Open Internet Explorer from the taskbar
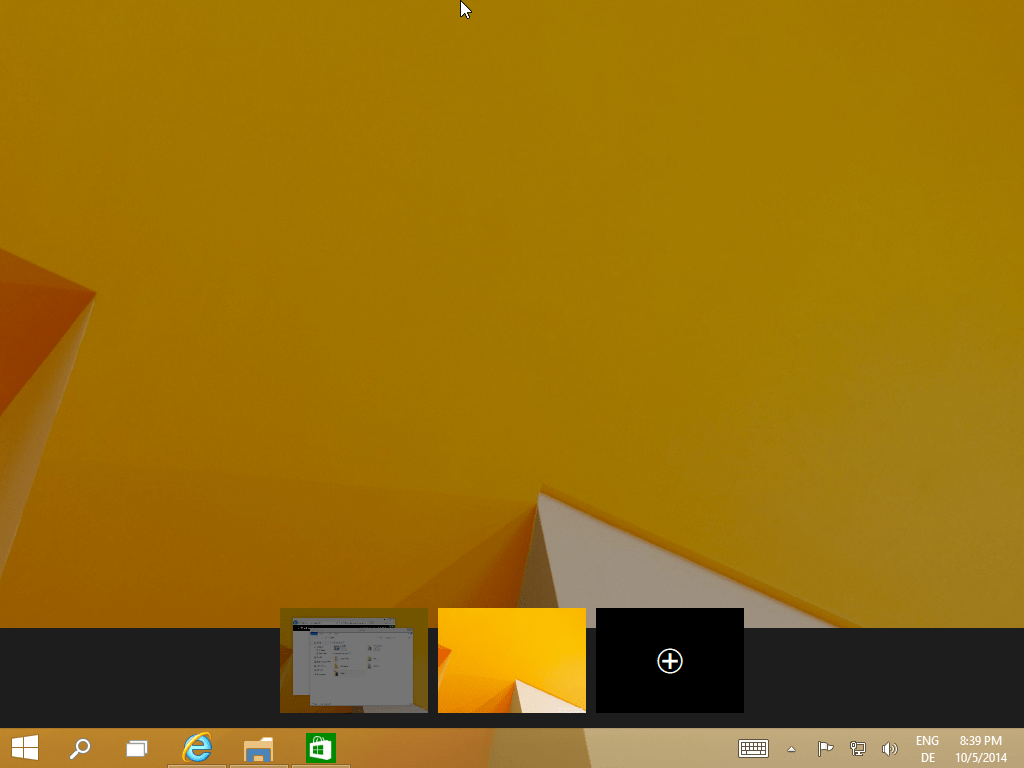Image resolution: width=1024 pixels, height=768 pixels. point(196,748)
